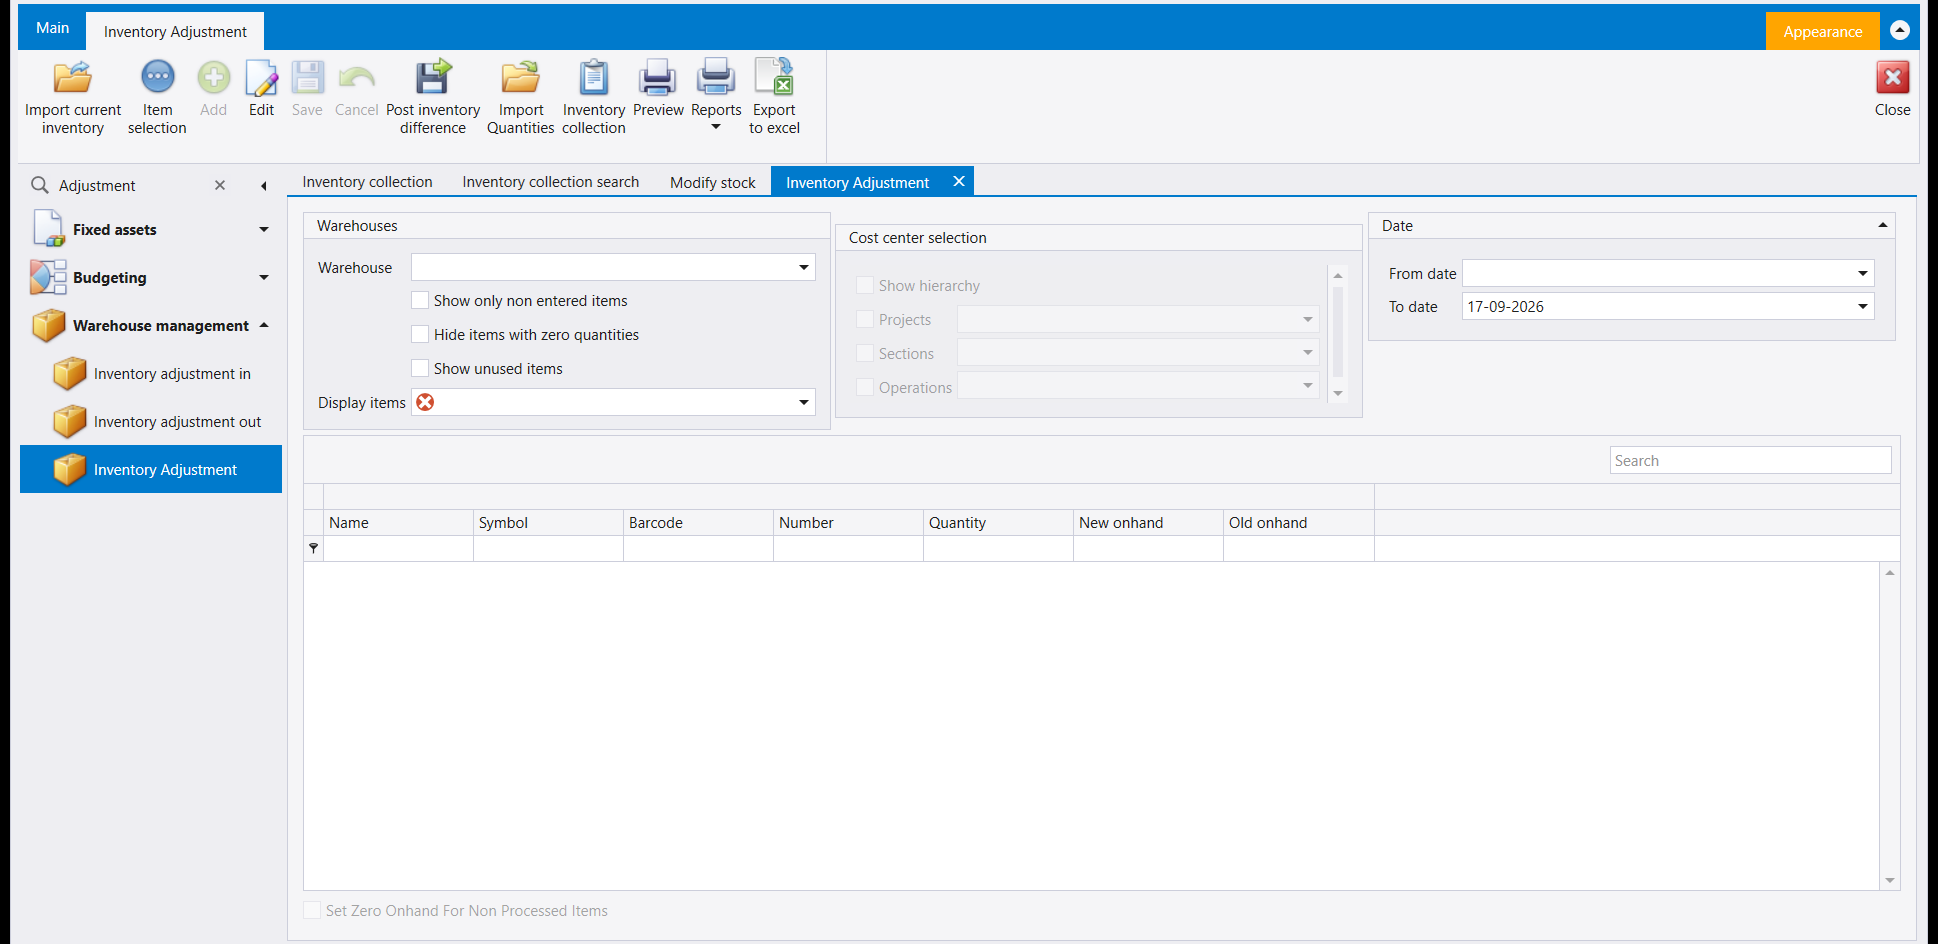Select the Main ribbon tab
The height and width of the screenshot is (944, 1938).
[x=52, y=28]
